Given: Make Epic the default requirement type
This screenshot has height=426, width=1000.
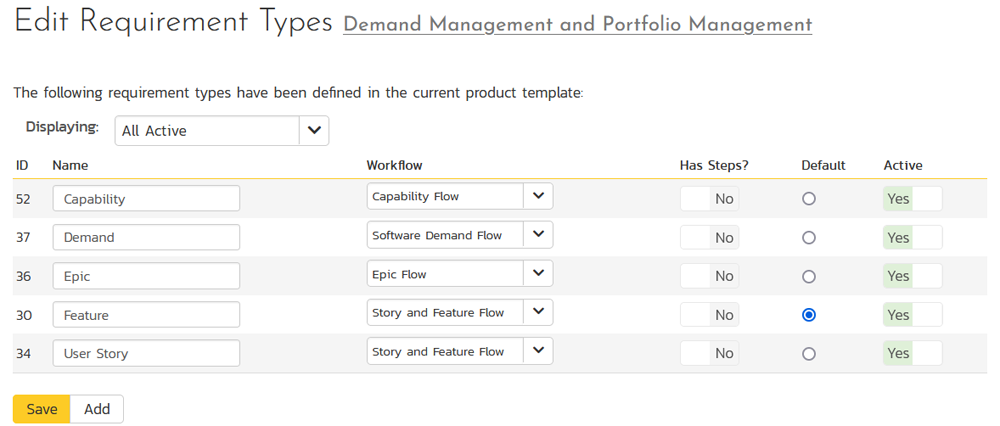Looking at the screenshot, I should [x=809, y=276].
